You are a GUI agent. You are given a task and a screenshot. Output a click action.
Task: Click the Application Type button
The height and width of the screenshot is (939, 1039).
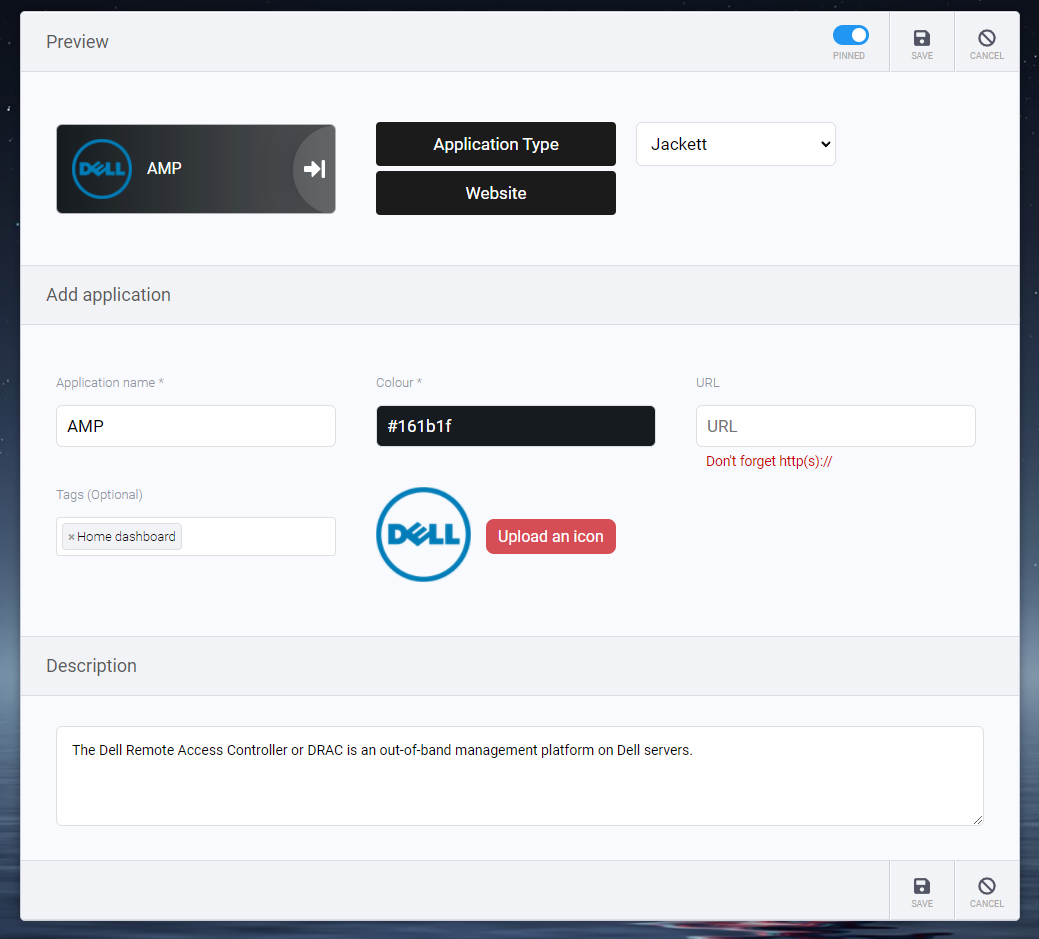click(x=495, y=144)
